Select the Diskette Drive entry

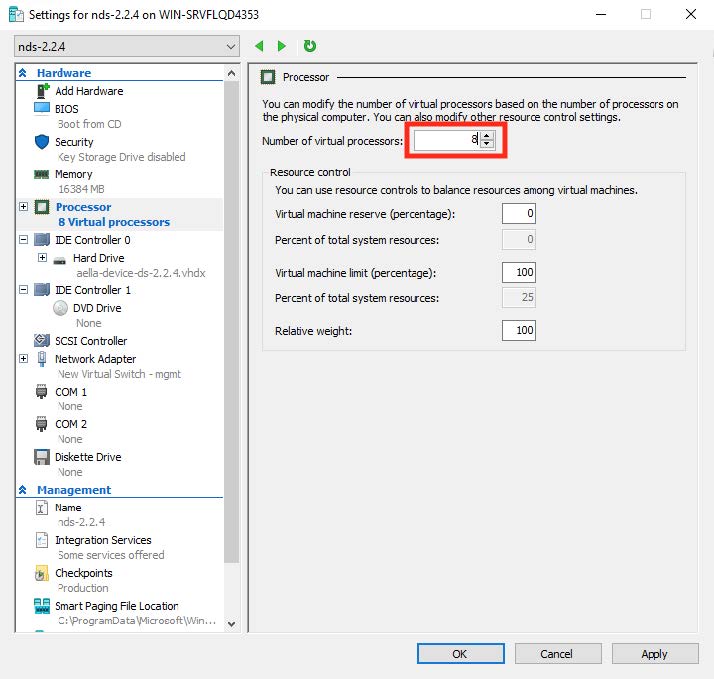(x=87, y=457)
